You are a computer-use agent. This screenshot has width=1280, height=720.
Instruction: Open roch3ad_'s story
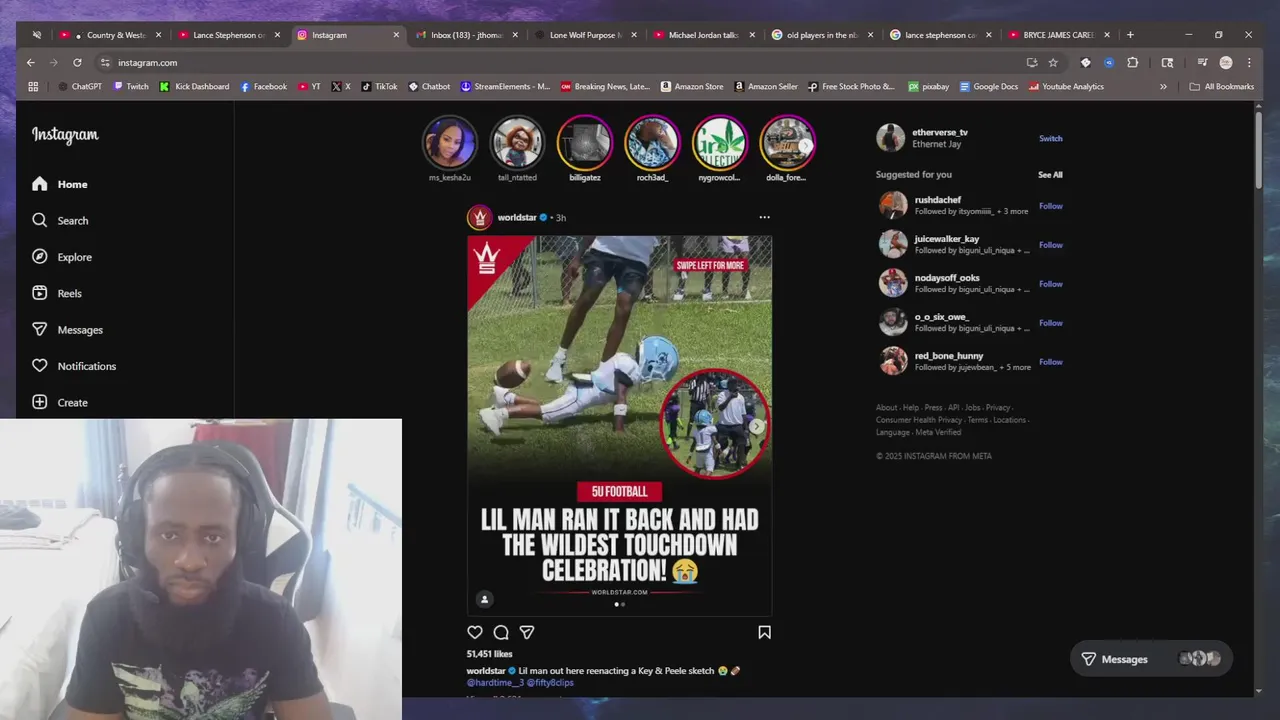click(x=652, y=143)
